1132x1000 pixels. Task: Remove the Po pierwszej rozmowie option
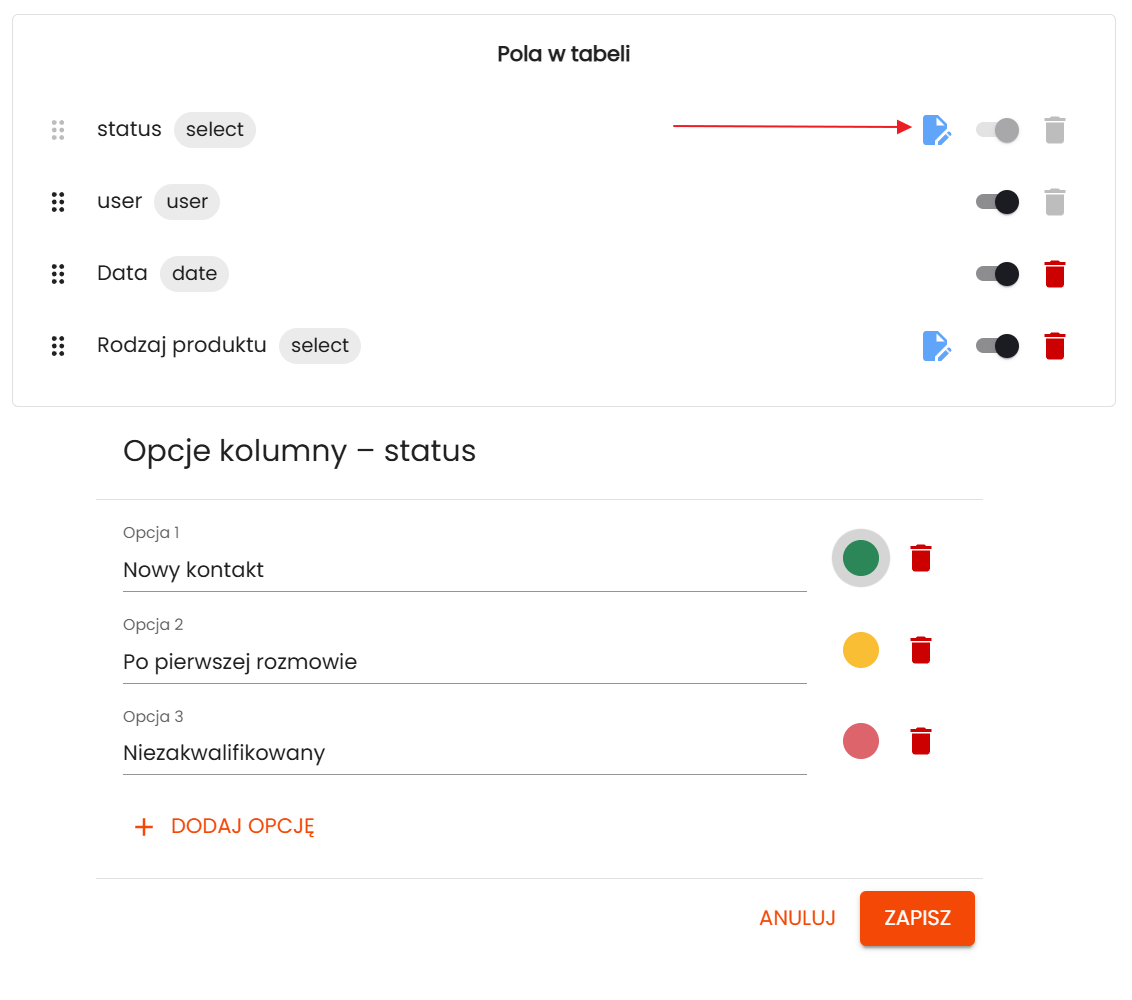pos(921,650)
